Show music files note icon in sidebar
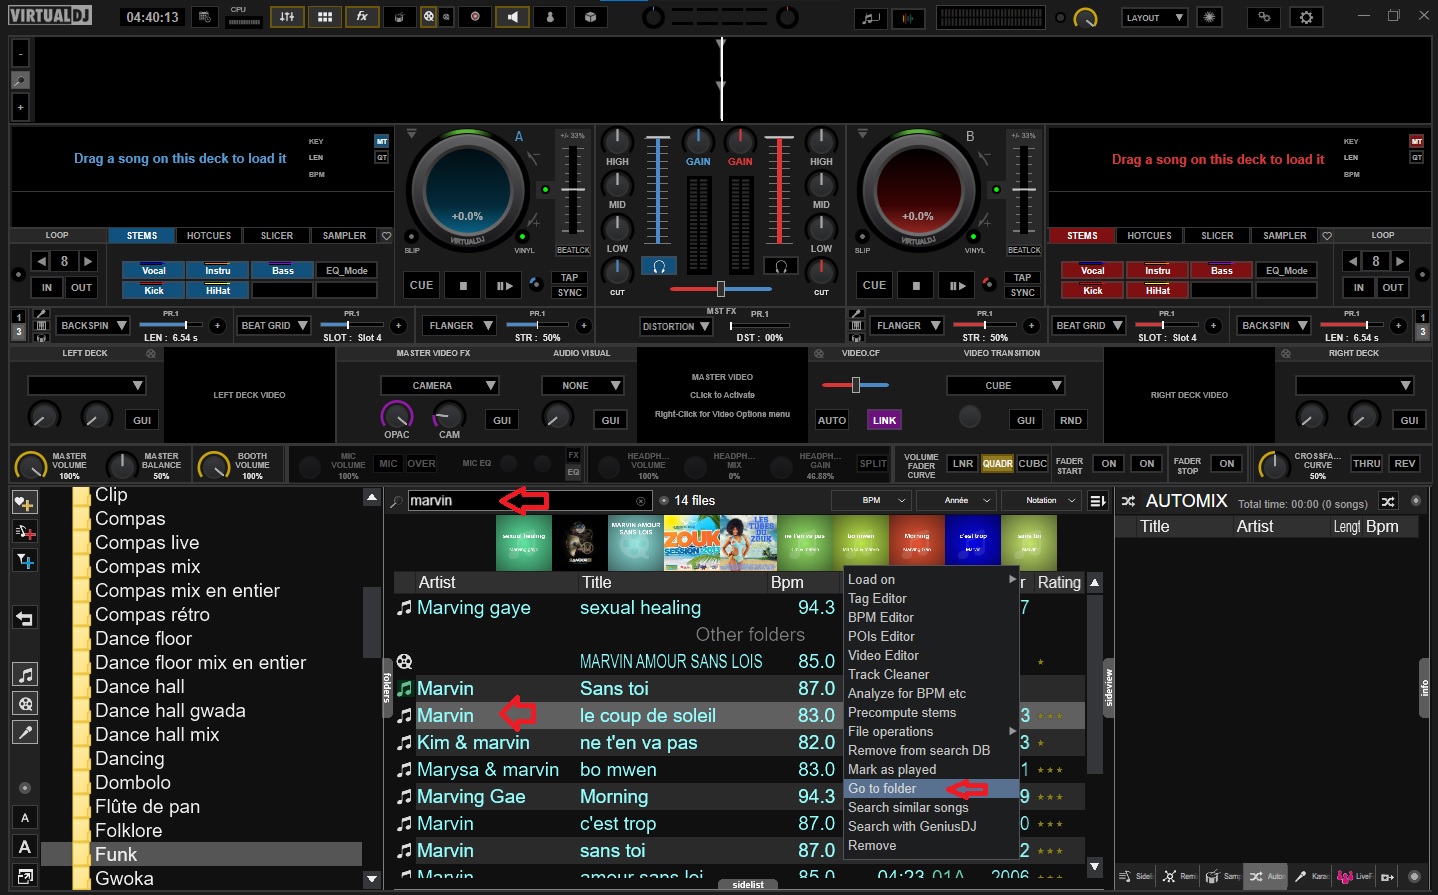Image resolution: width=1438 pixels, height=895 pixels. 25,675
